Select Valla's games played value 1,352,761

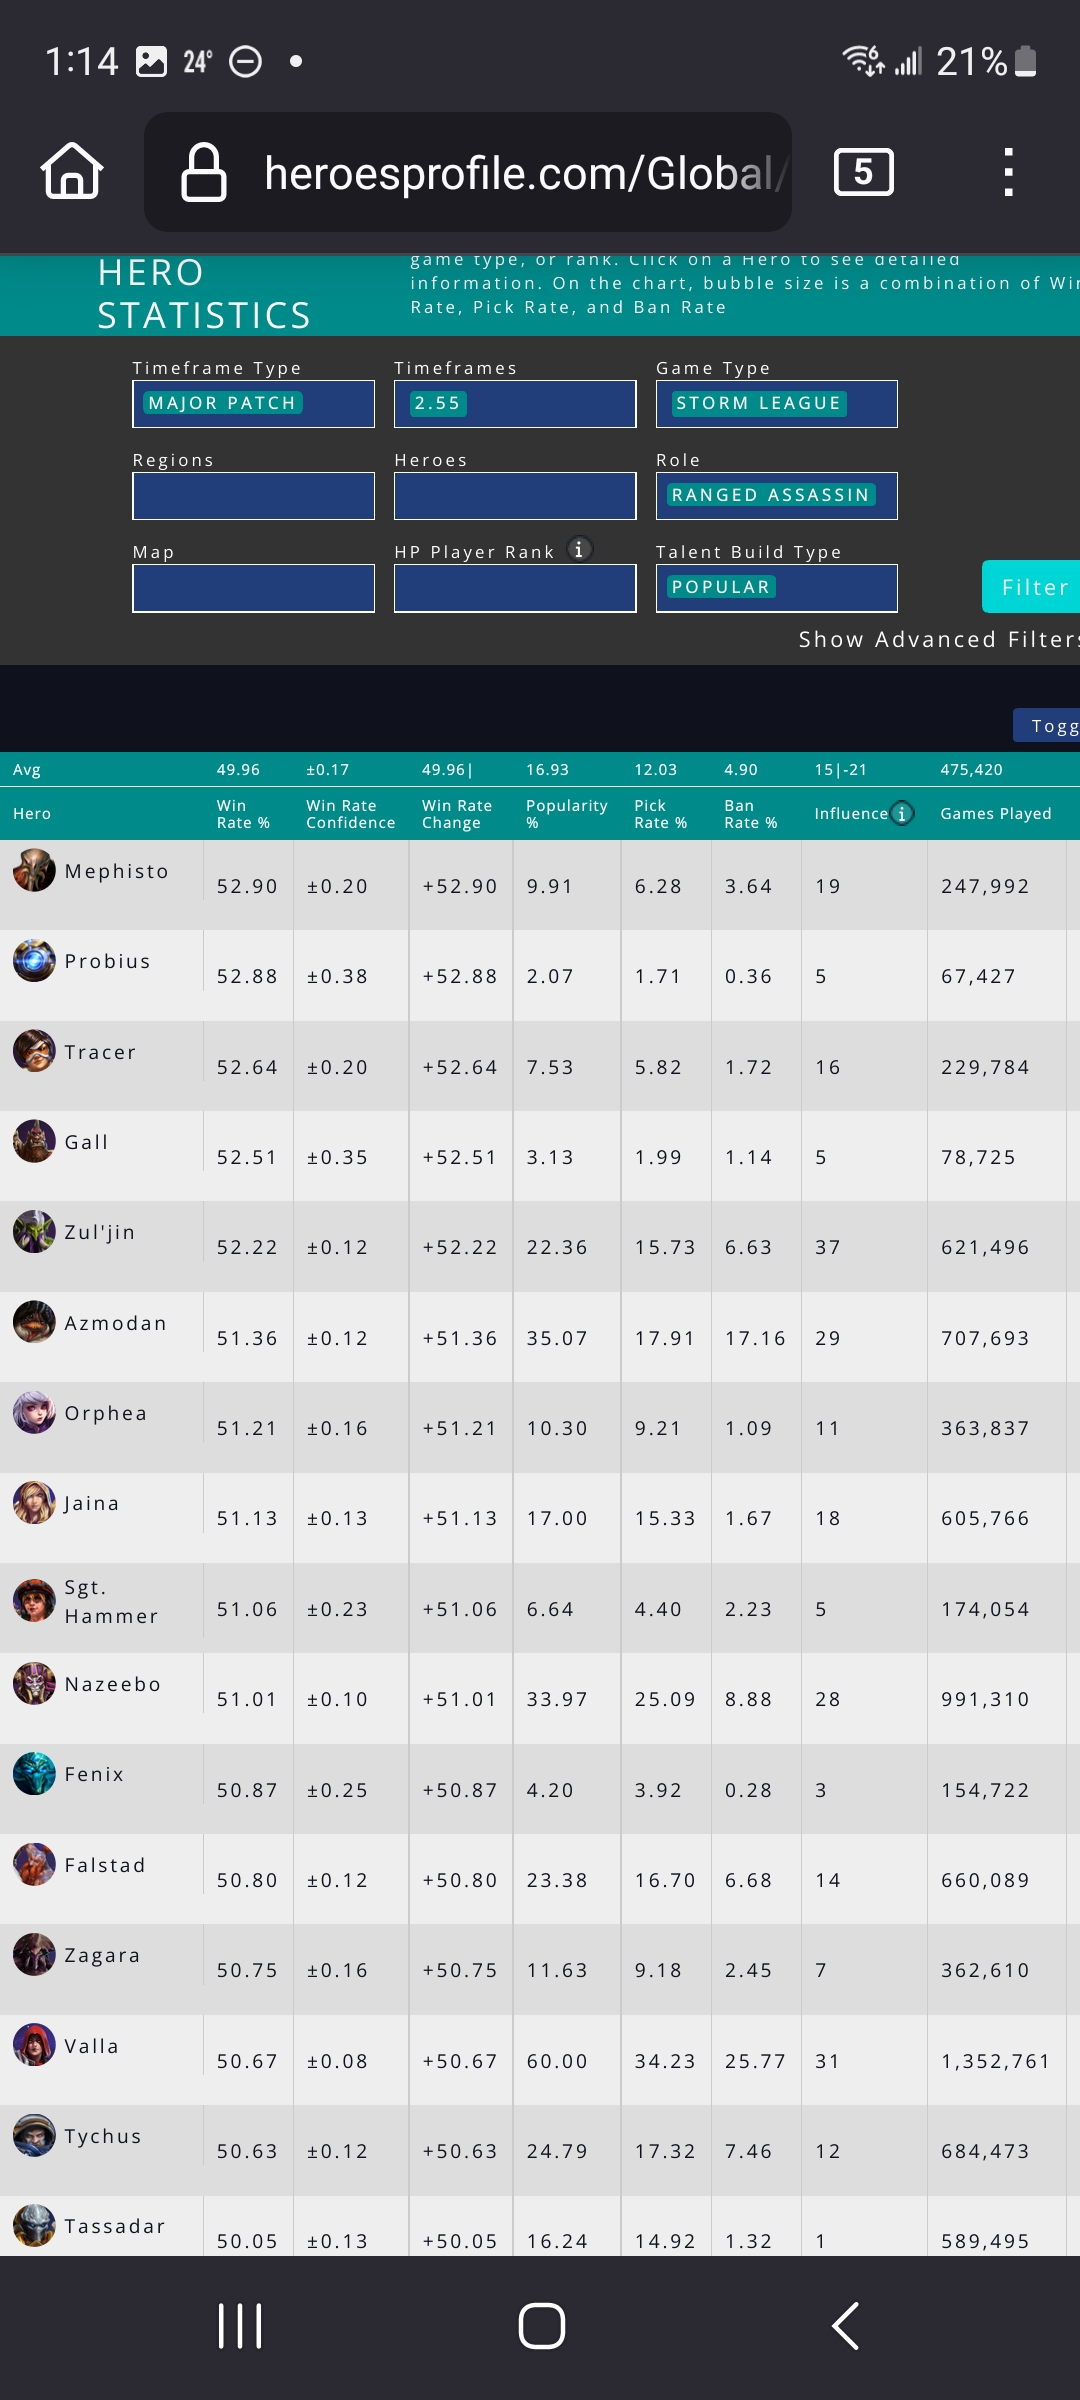tap(995, 2061)
